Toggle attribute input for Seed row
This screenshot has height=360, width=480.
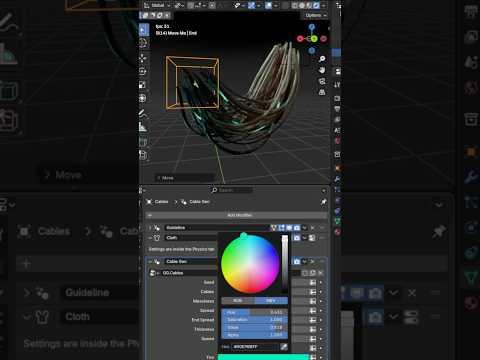pos(313,283)
